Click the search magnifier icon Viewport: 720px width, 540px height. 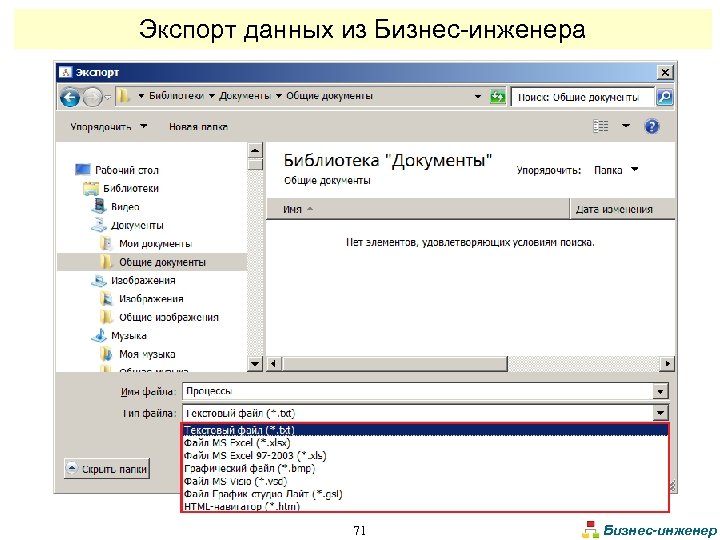tap(664, 97)
